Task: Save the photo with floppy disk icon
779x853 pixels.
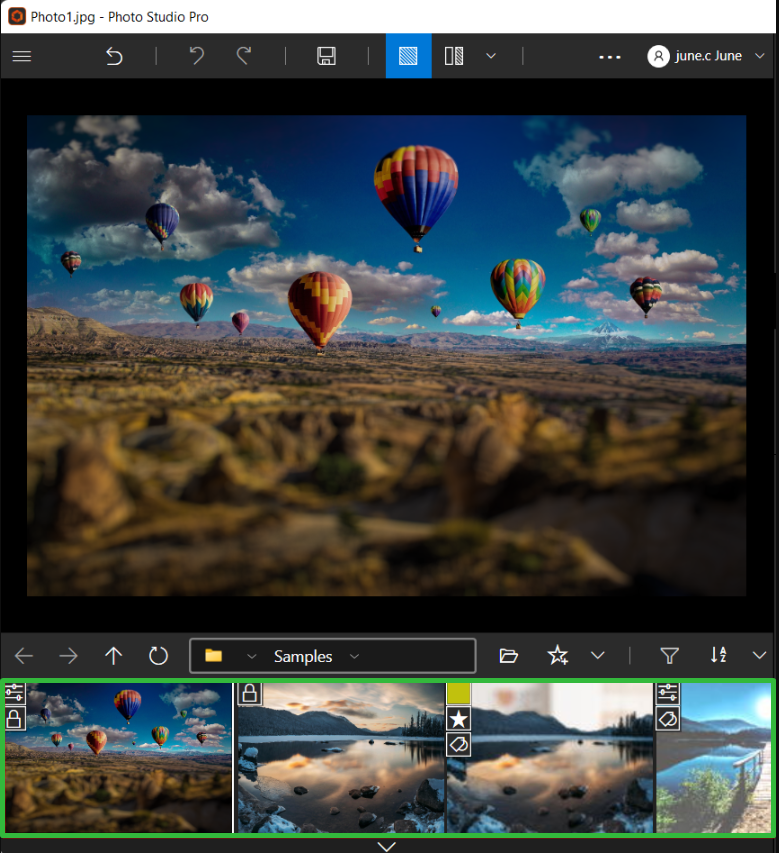Action: pyautogui.click(x=326, y=56)
